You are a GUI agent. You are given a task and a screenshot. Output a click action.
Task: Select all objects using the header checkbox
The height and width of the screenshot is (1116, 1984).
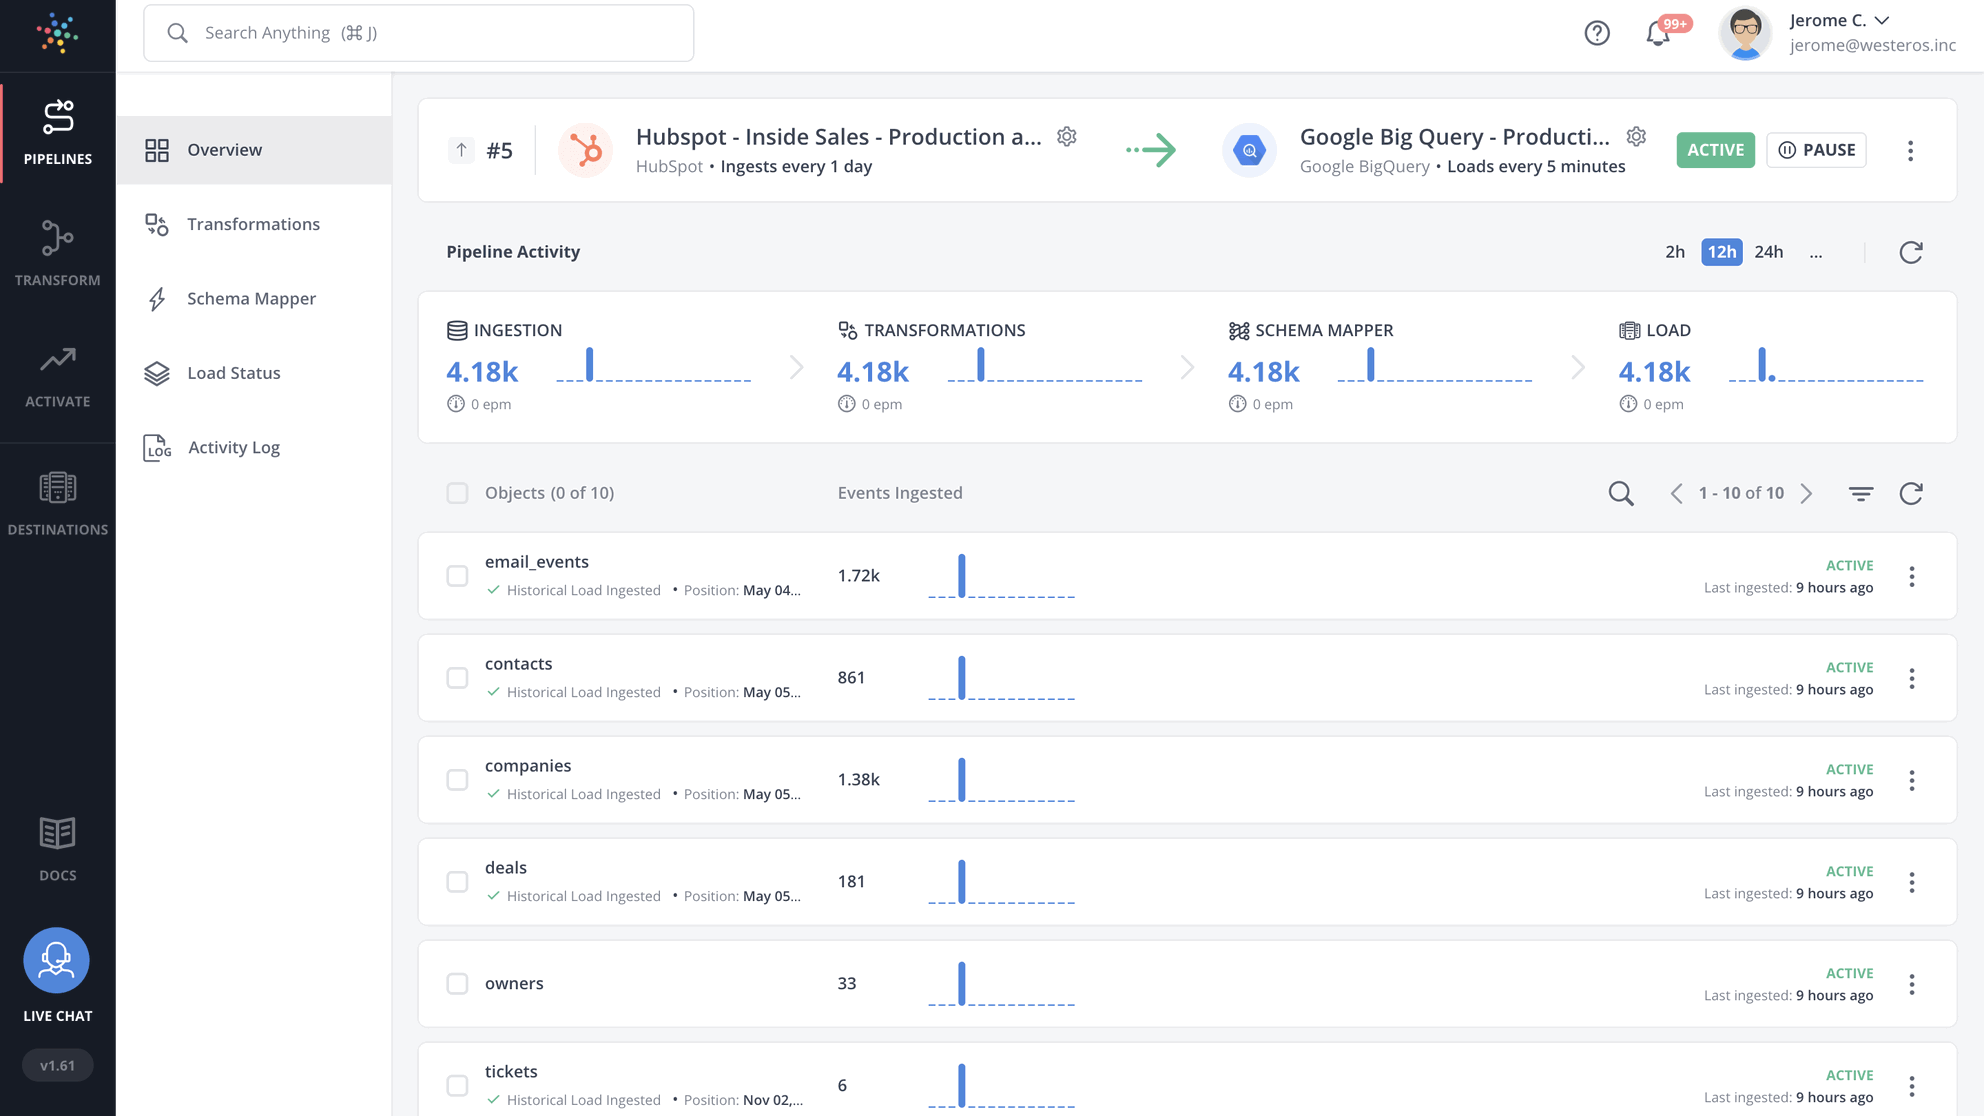tap(458, 493)
